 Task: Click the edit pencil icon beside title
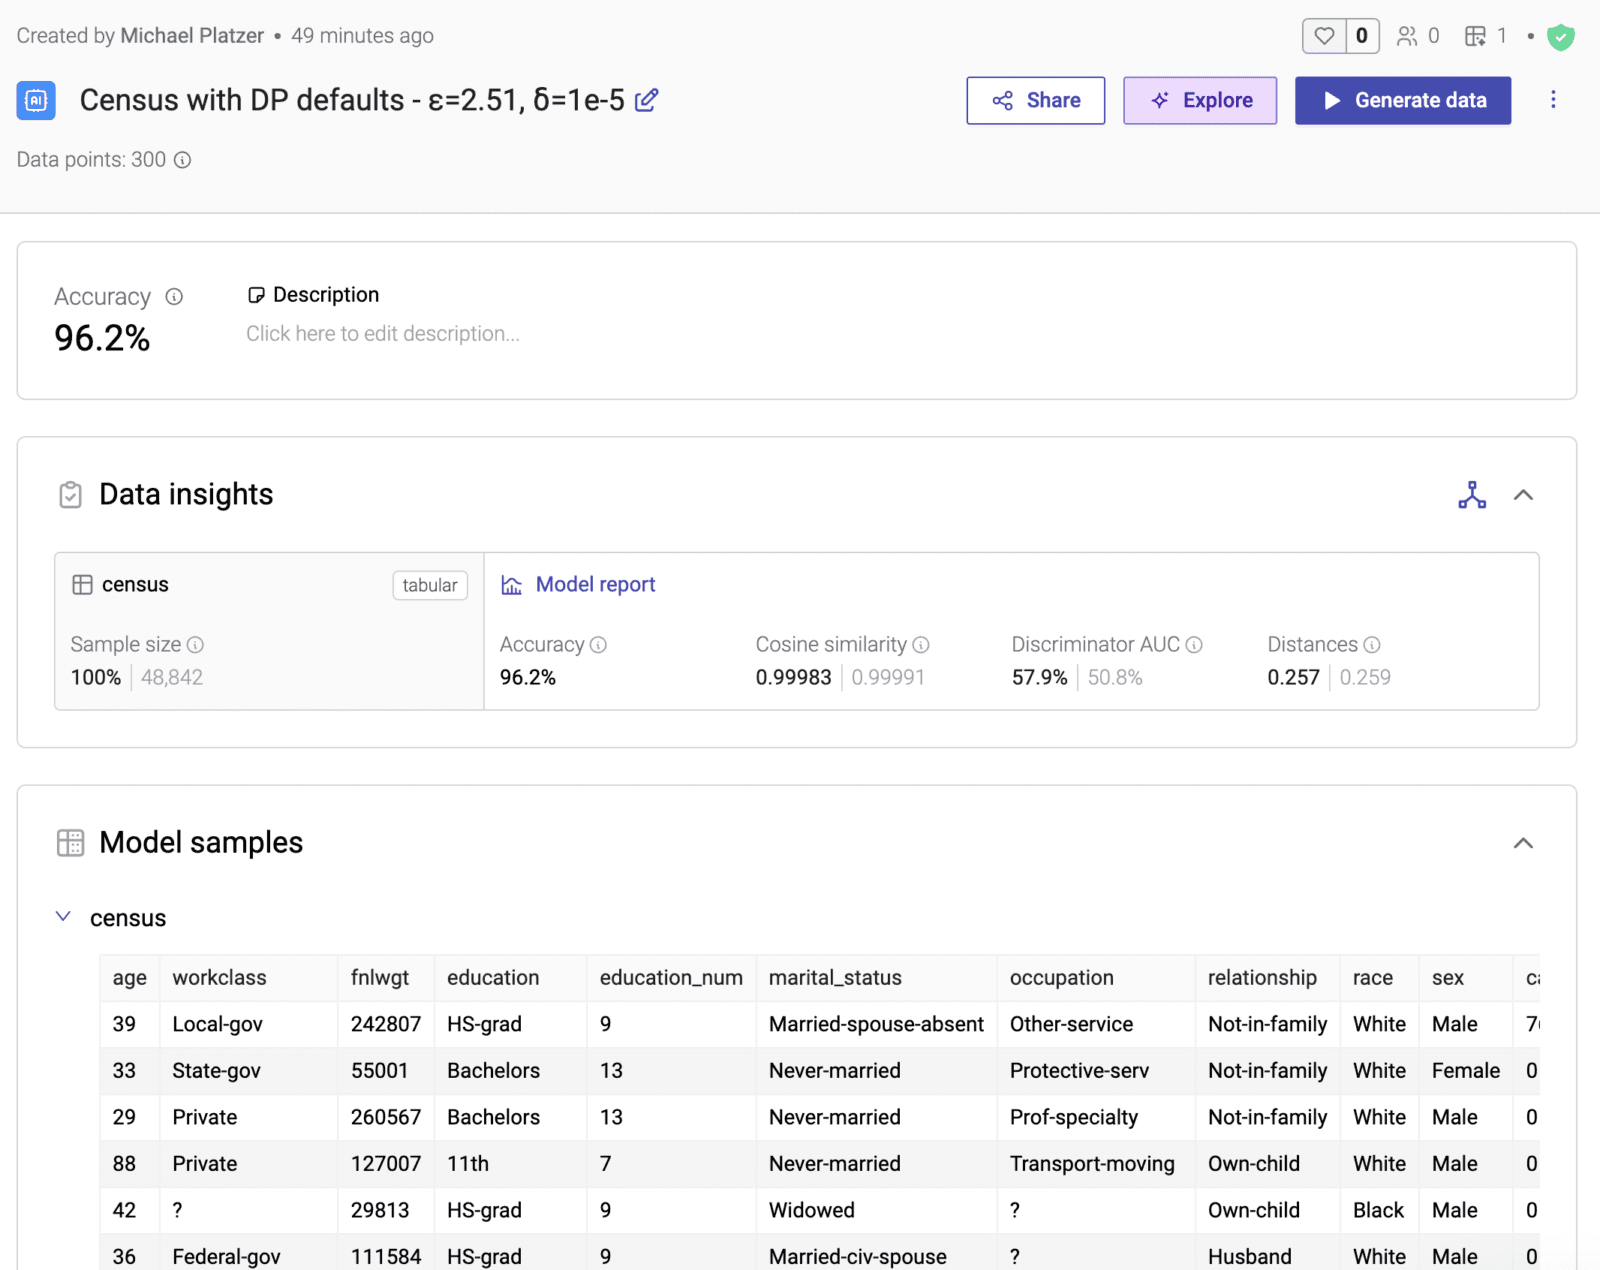(647, 100)
